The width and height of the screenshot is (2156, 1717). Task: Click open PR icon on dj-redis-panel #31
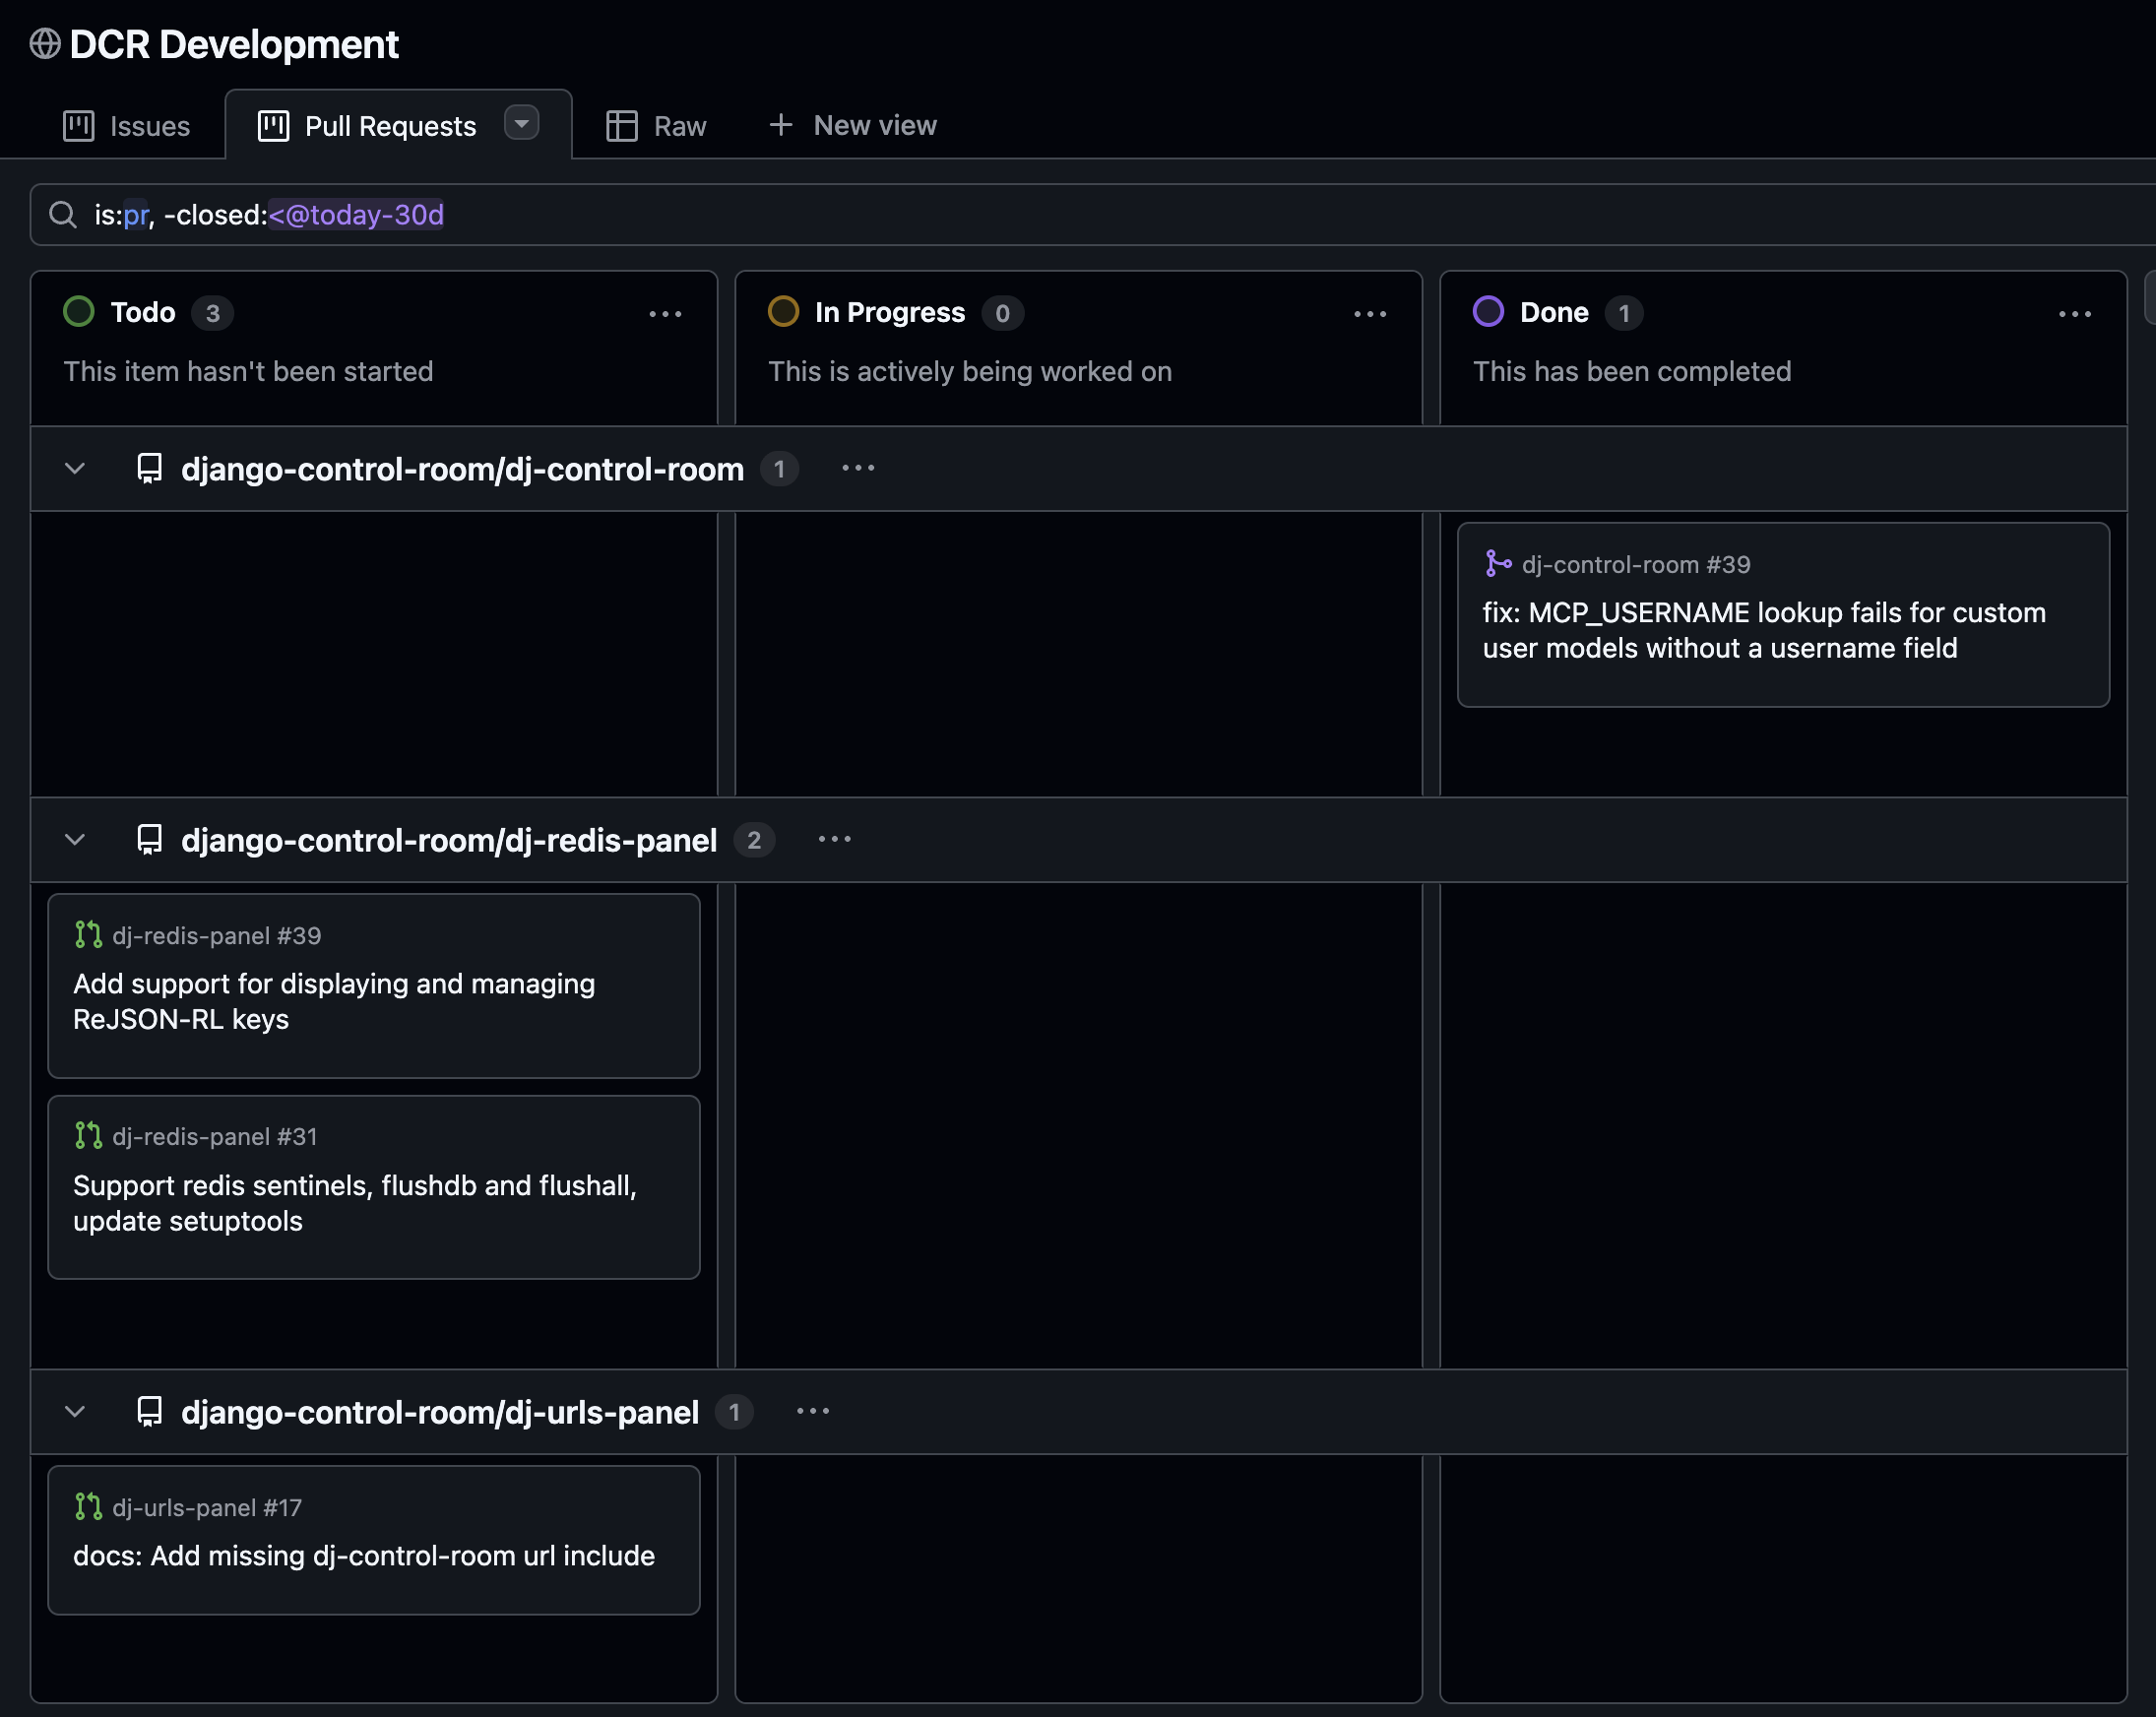[88, 1136]
